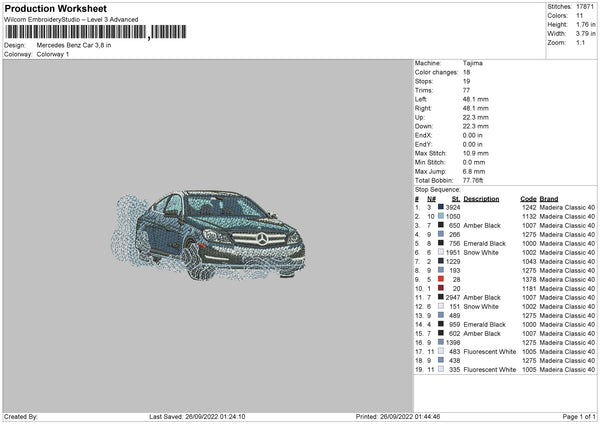Click 'Fluorescent White' in stop 19 row

point(489,370)
